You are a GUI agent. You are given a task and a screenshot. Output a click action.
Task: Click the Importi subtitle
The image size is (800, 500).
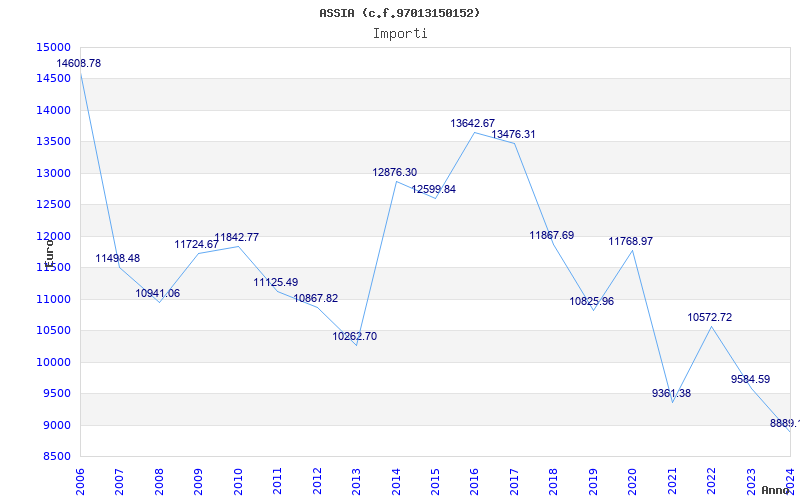click(x=400, y=34)
